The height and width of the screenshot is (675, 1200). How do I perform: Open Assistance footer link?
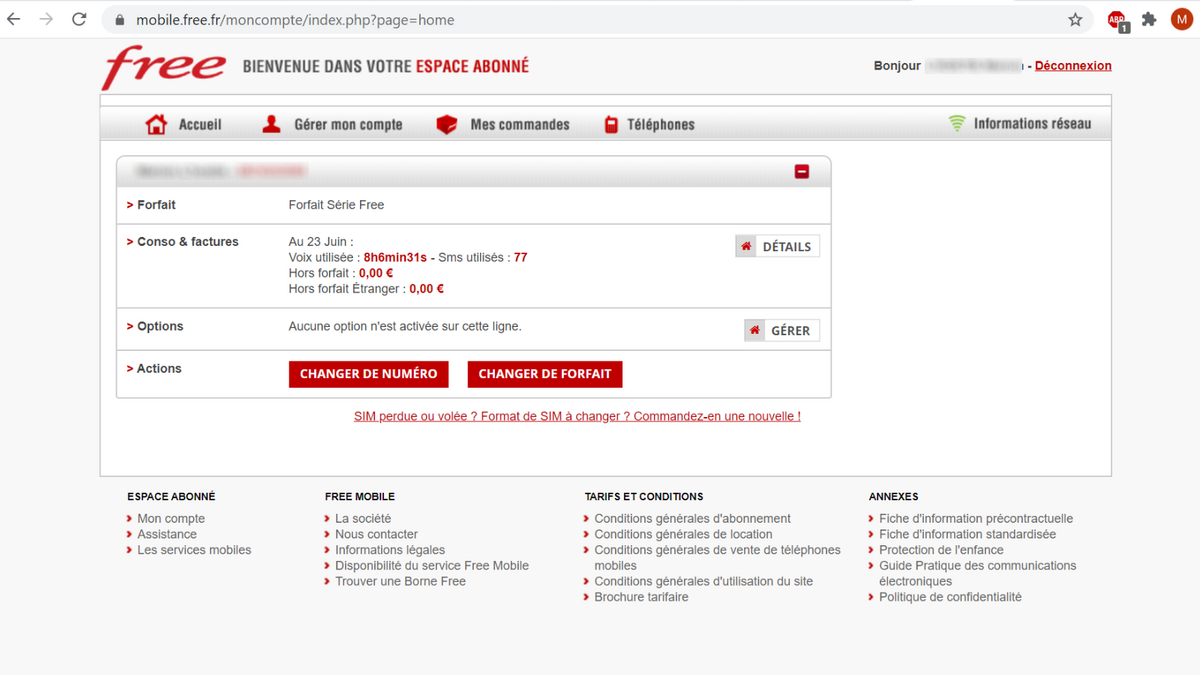(x=167, y=534)
